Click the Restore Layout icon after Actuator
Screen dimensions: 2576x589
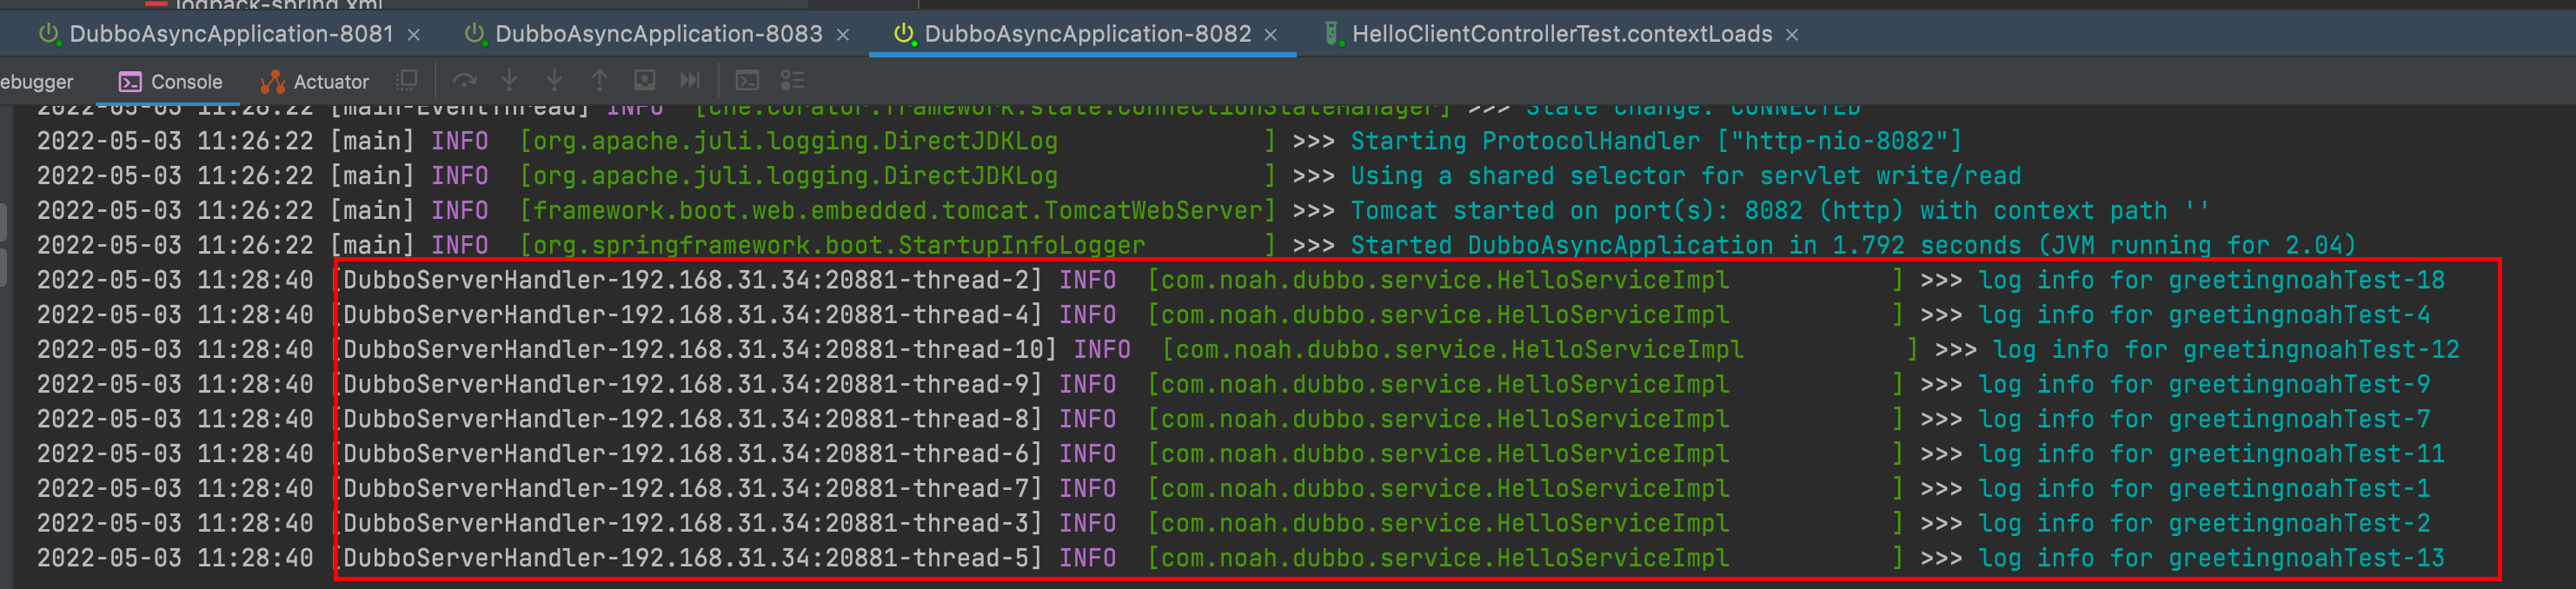[406, 80]
